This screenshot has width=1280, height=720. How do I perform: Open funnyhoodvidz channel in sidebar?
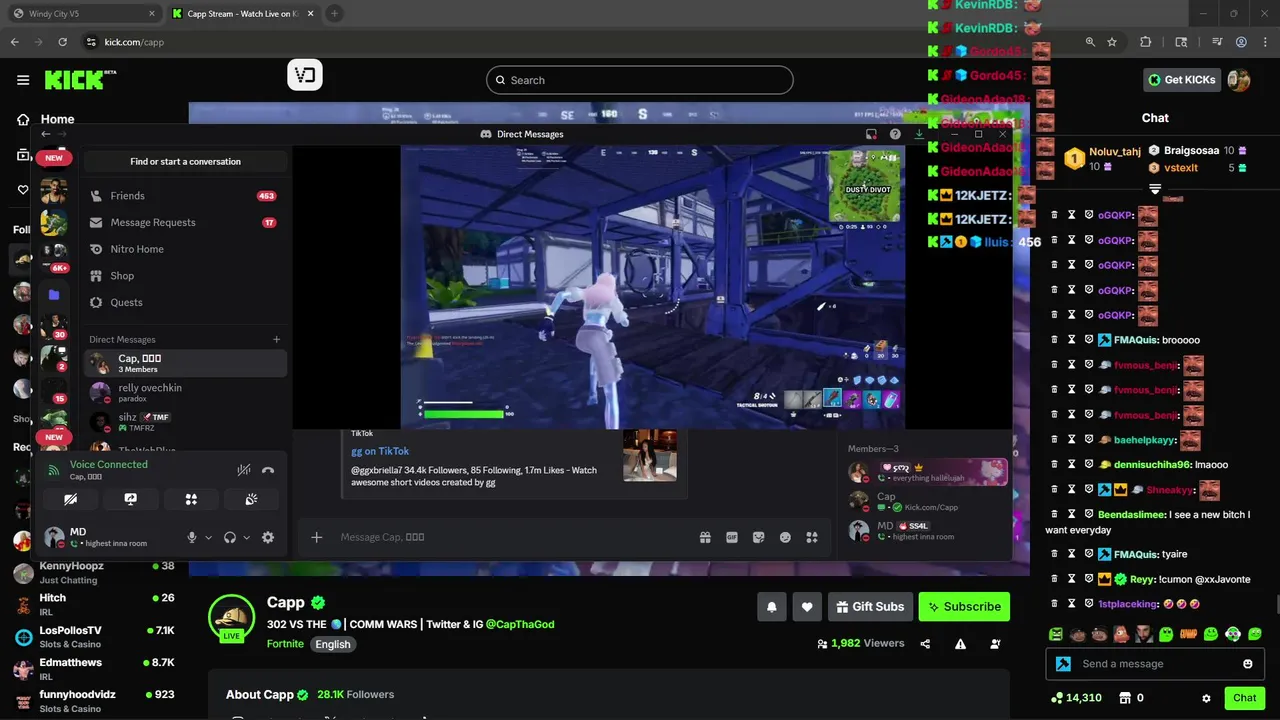(x=93, y=701)
